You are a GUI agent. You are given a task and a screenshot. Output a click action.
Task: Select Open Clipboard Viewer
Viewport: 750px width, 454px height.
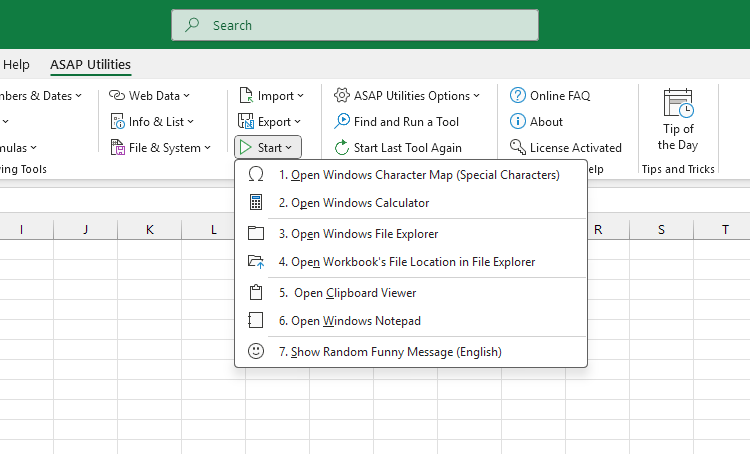point(411,293)
